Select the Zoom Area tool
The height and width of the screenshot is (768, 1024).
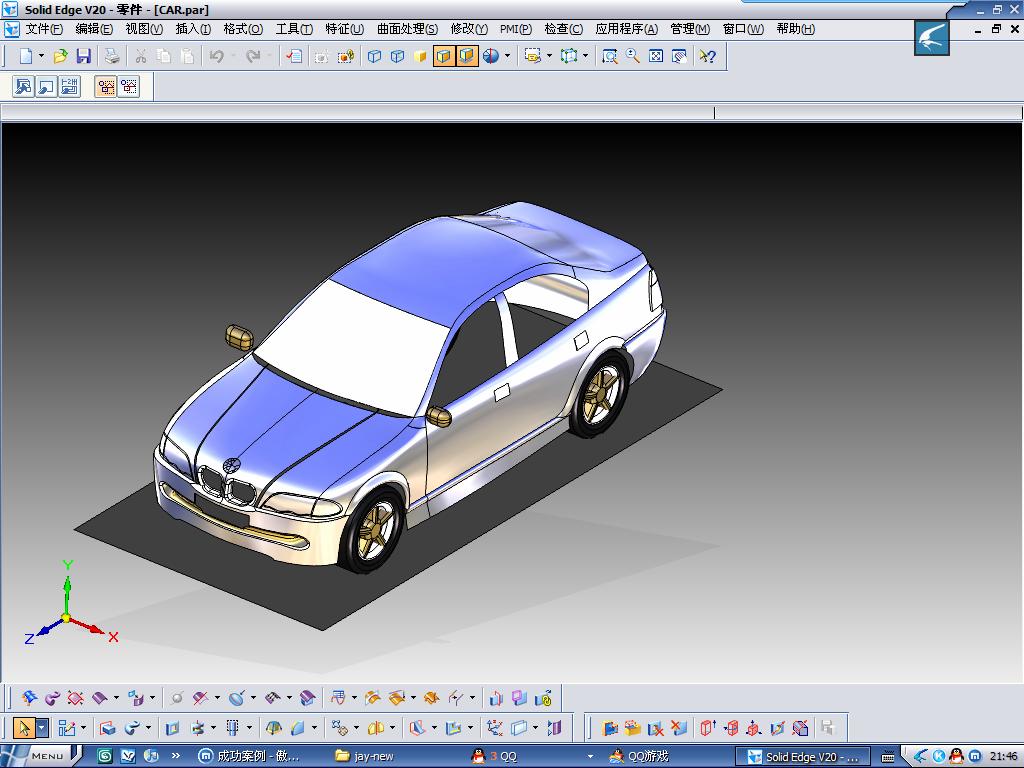(x=610, y=57)
